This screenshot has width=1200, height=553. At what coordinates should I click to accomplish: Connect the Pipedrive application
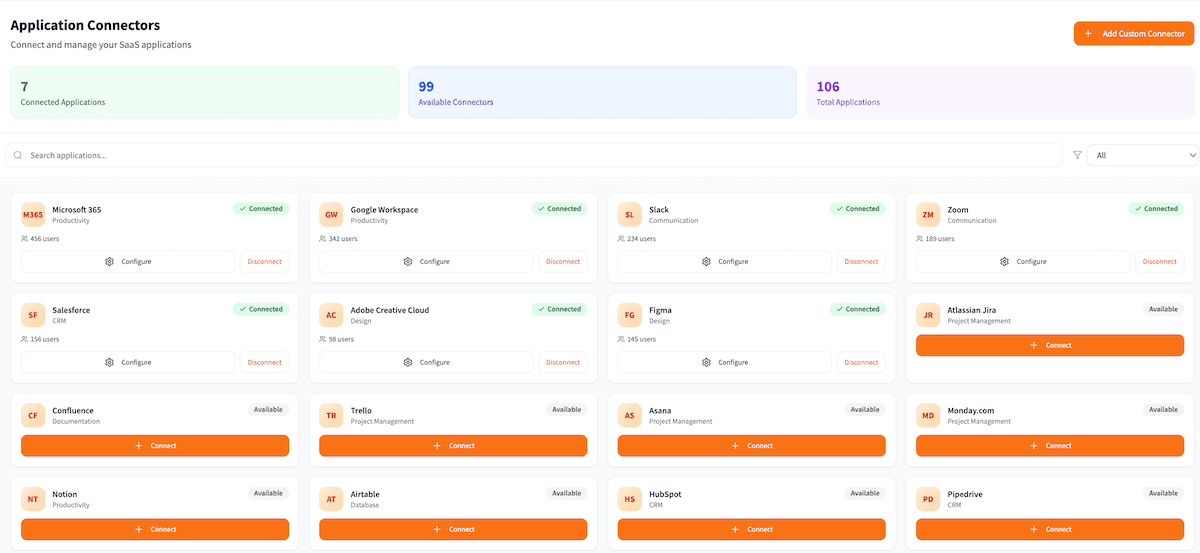click(1050, 529)
